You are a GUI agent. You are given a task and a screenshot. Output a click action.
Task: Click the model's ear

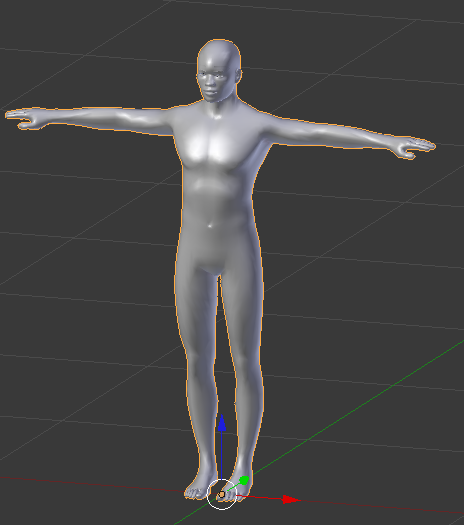[x=238, y=76]
